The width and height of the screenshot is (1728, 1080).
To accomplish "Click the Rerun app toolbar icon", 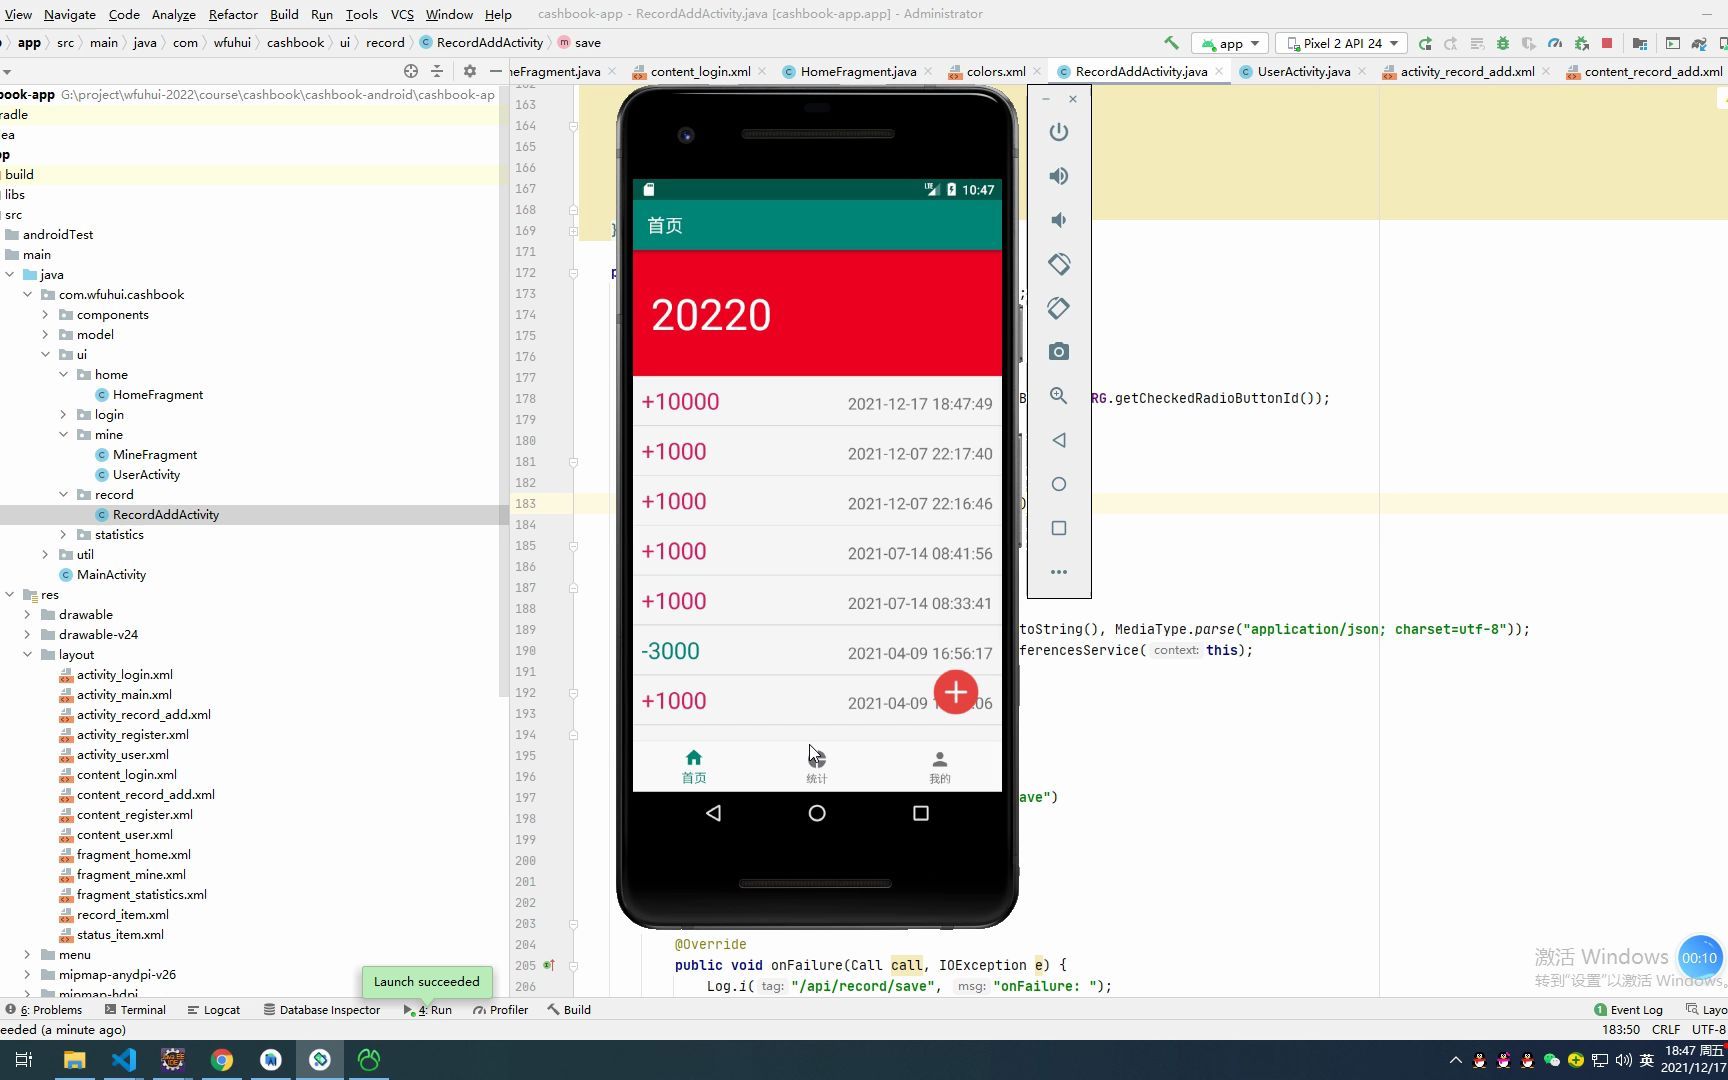I will pos(1425,43).
